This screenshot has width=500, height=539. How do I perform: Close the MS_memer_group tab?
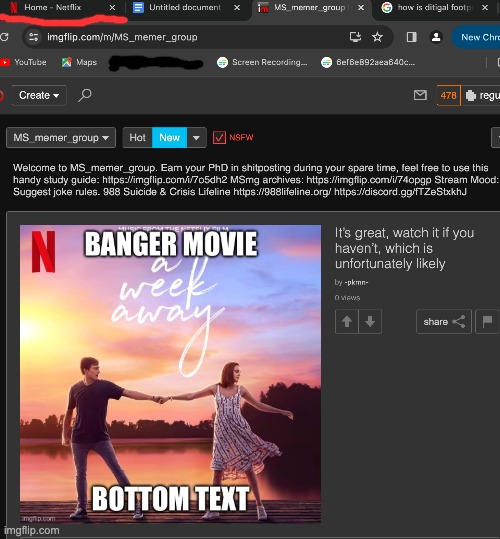coord(361,8)
